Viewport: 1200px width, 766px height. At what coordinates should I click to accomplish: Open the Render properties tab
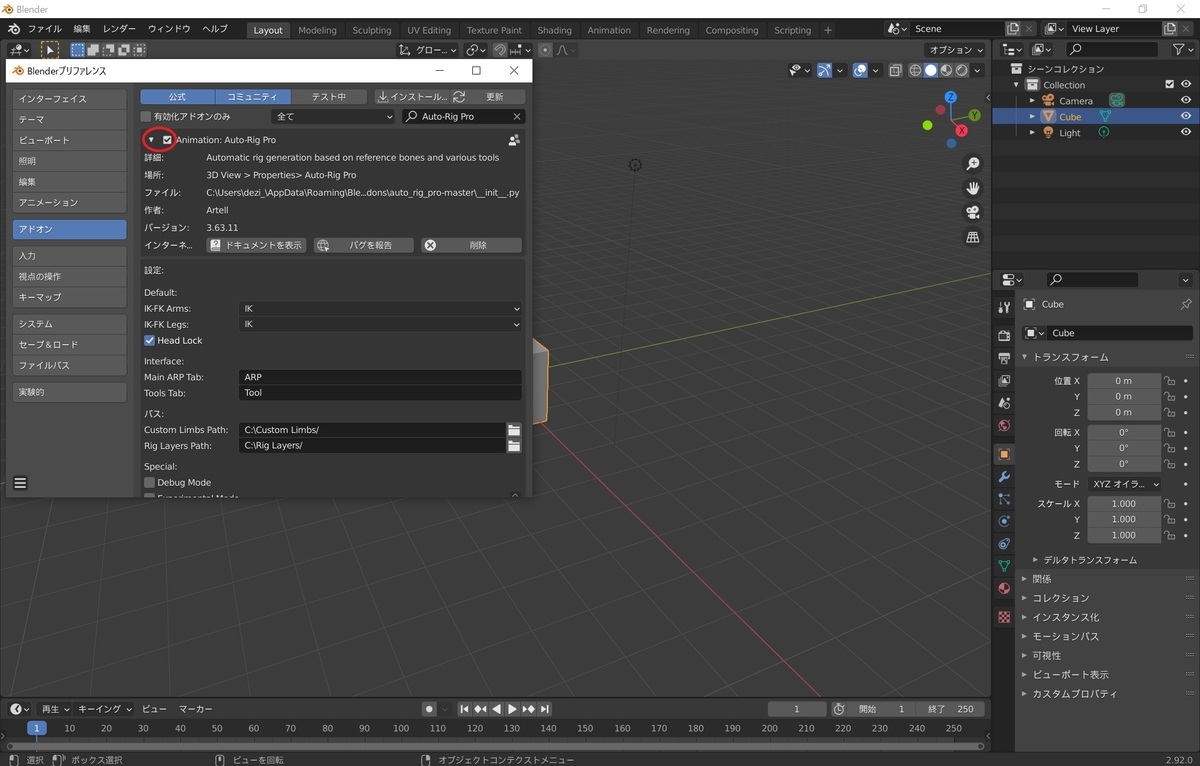point(1004,335)
